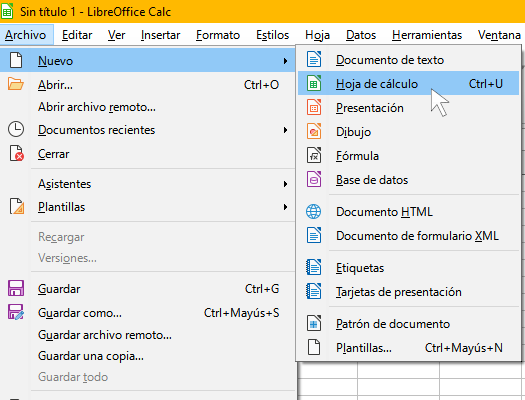Open the Archivo menu
The height and width of the screenshot is (400, 525).
[25, 35]
